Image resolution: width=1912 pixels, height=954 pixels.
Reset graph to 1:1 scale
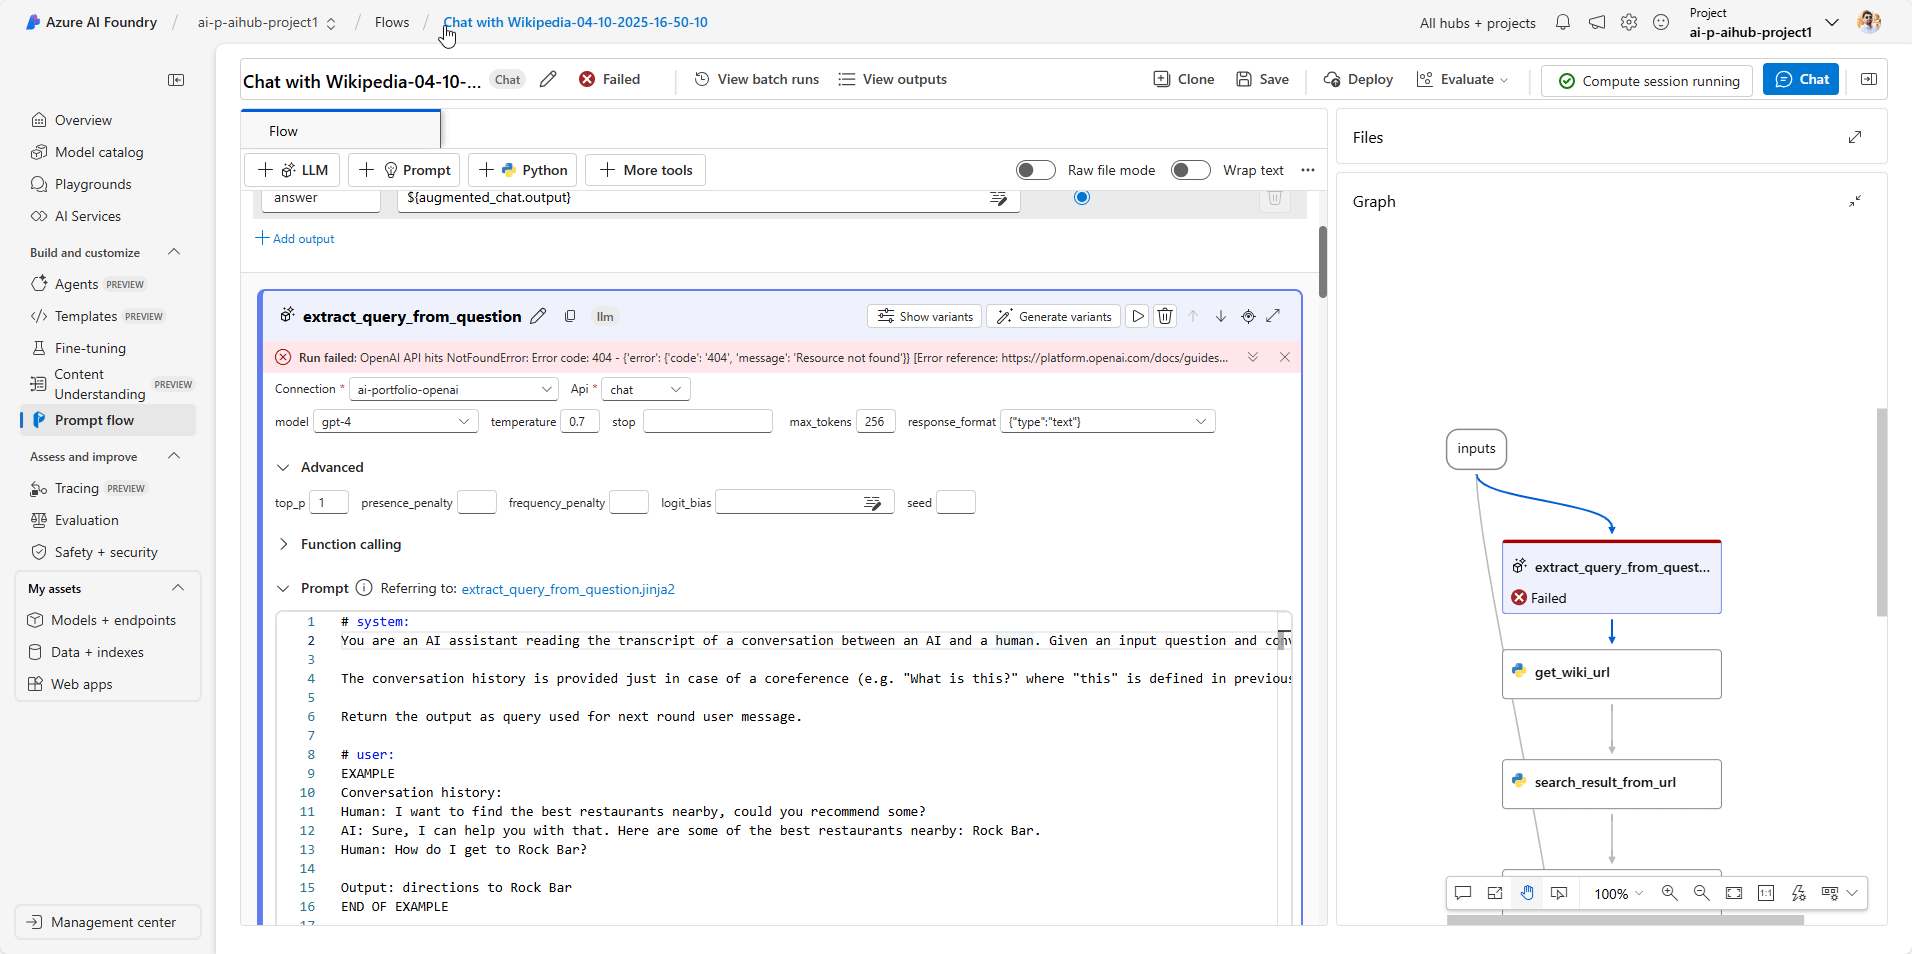click(x=1766, y=893)
